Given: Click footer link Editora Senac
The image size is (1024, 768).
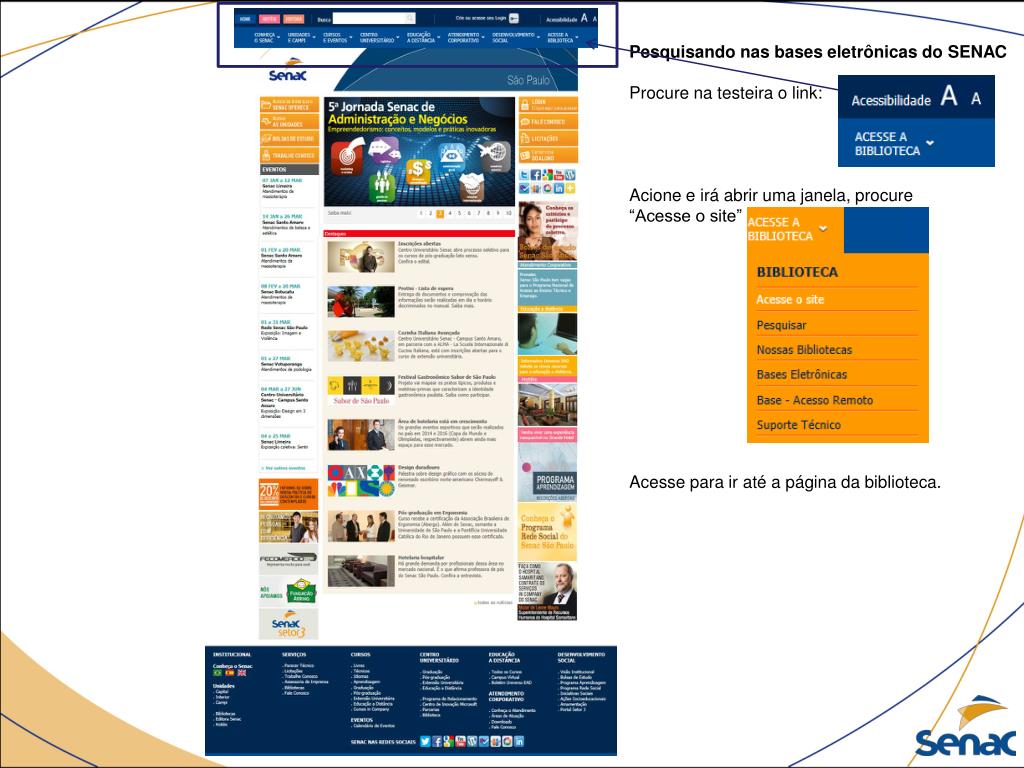Looking at the screenshot, I should (x=228, y=719).
